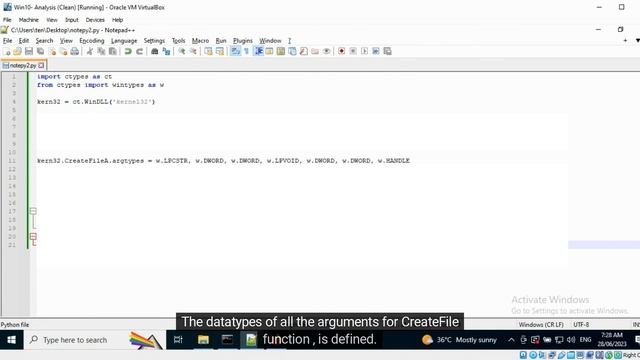Click the Windows Start button
The width and height of the screenshot is (640, 360).
coord(11,340)
